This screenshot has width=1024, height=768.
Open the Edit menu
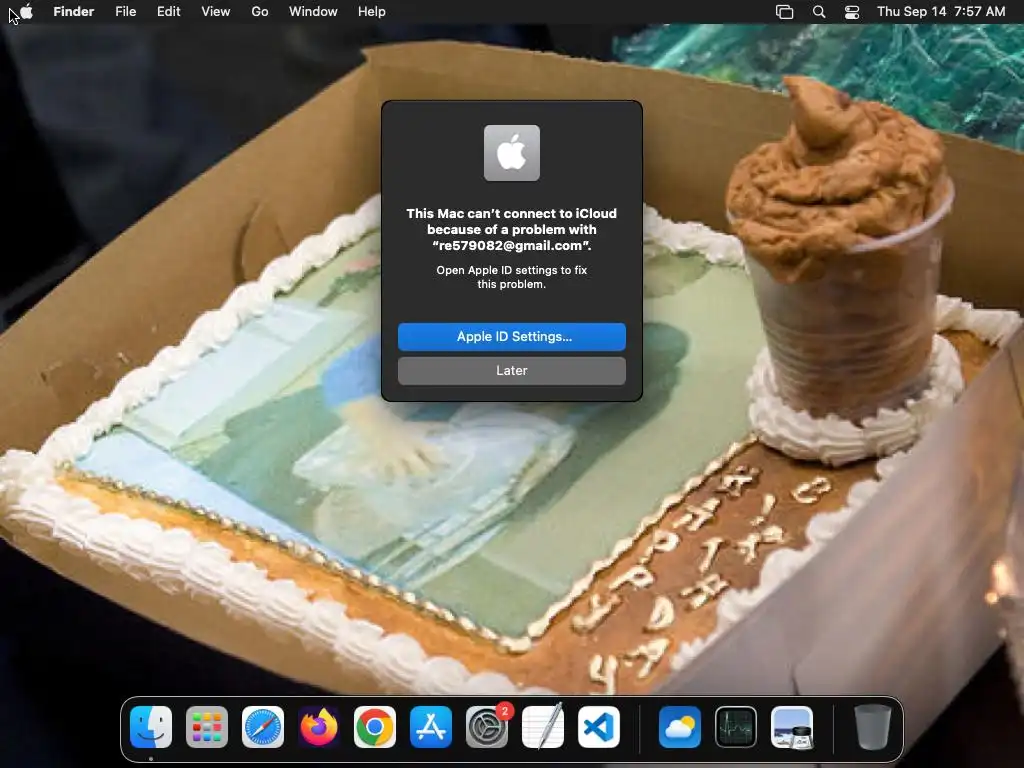click(168, 11)
